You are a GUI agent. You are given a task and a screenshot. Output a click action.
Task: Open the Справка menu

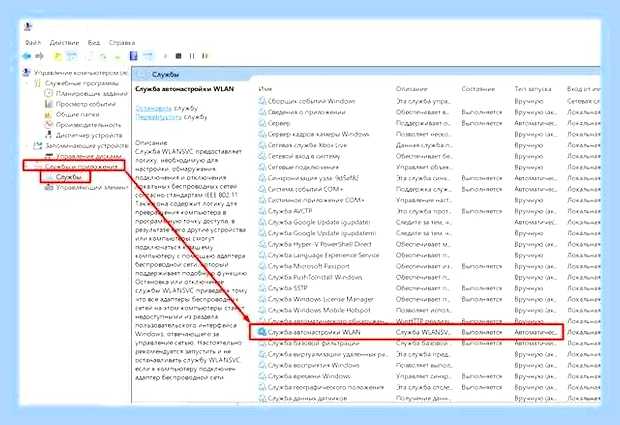[122, 42]
